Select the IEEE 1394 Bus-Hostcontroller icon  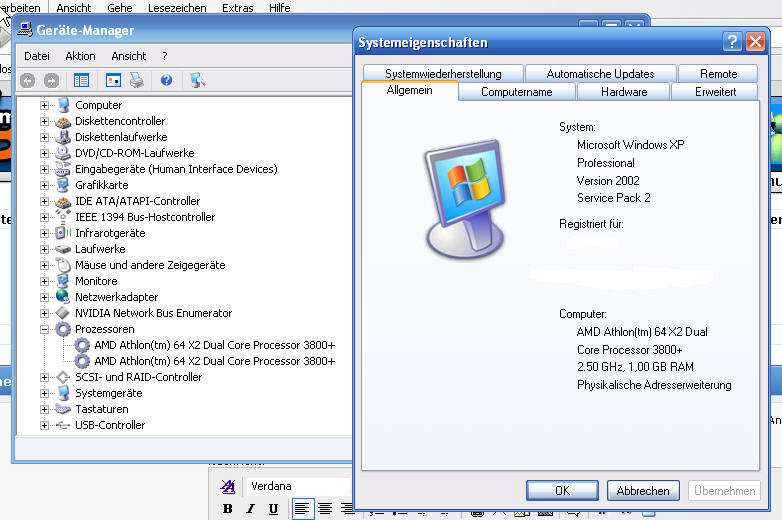(x=63, y=217)
